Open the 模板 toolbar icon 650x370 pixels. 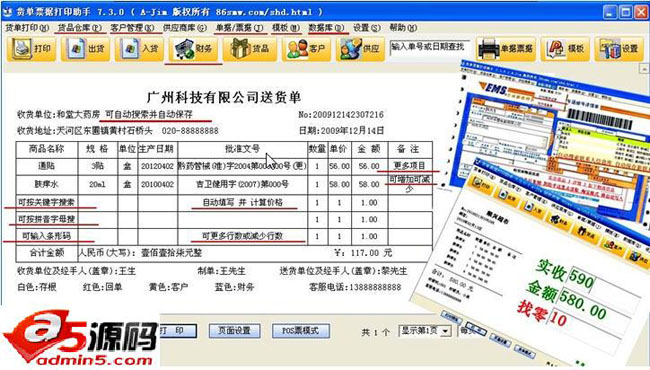[565, 49]
